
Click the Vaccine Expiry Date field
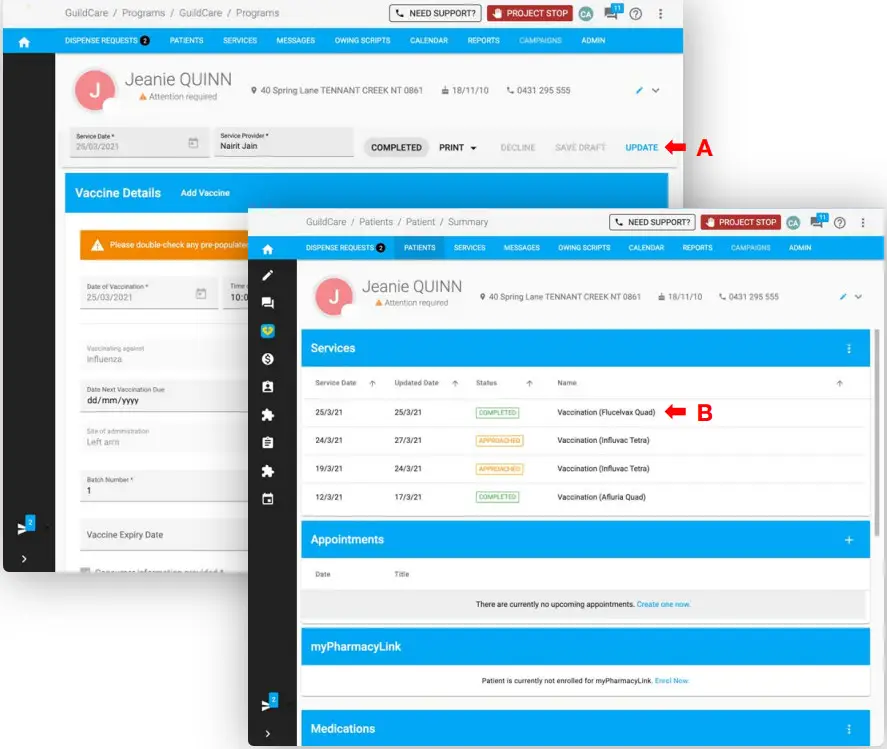[x=164, y=535]
